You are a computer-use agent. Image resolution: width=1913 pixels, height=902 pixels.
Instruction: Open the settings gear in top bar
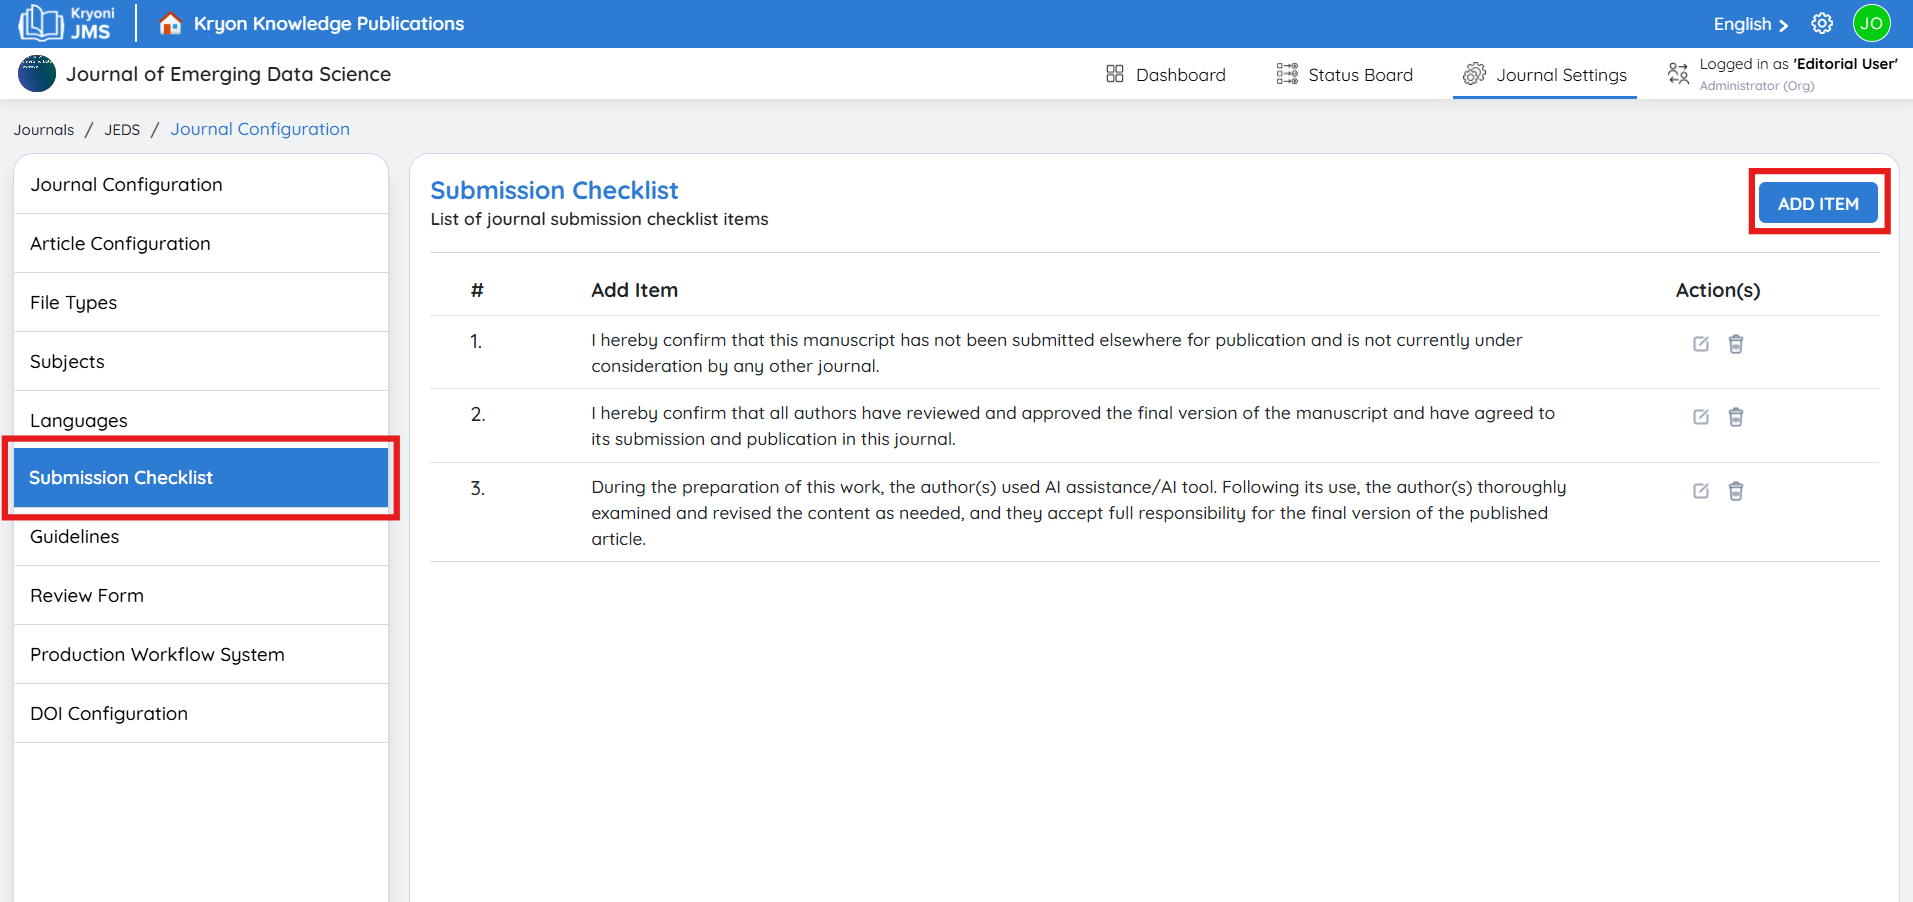click(1822, 24)
